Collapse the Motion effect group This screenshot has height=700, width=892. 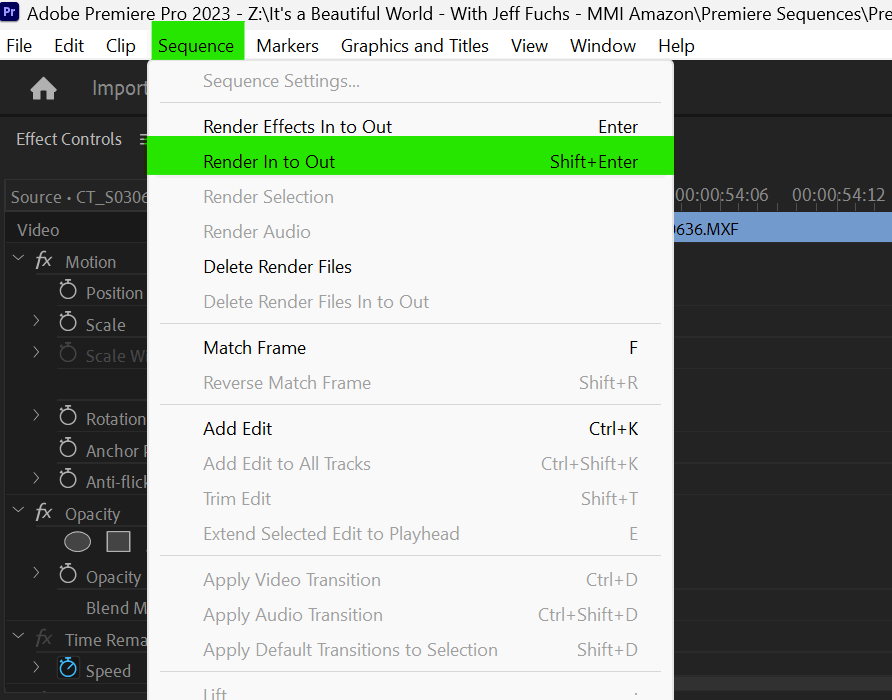coord(18,258)
